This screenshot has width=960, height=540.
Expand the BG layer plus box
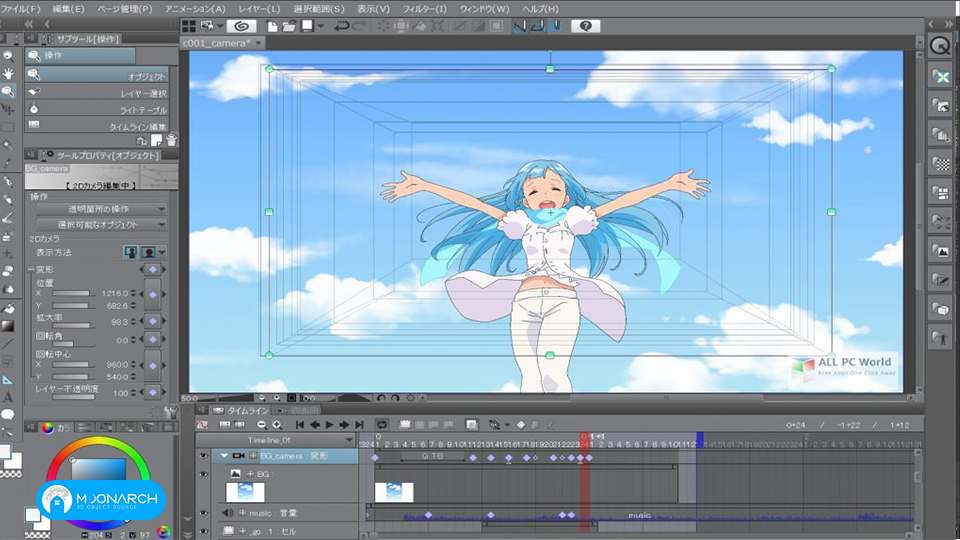tap(250, 474)
